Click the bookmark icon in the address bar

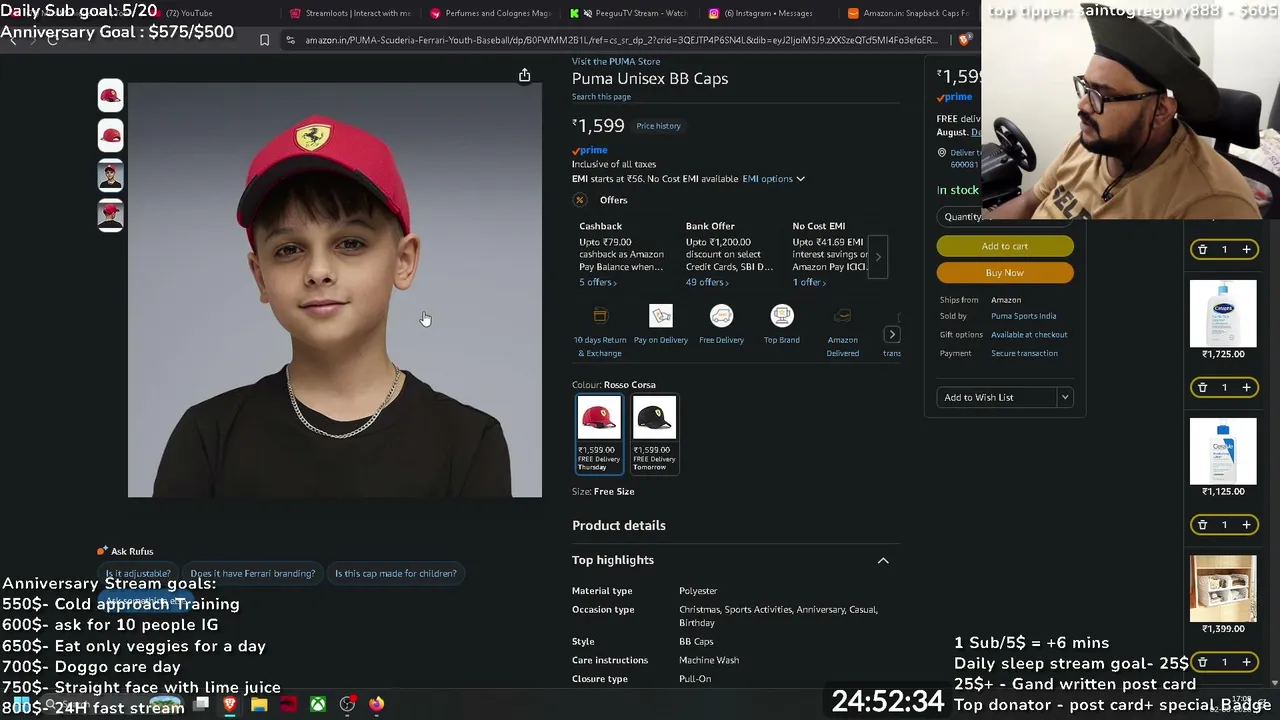tap(264, 40)
